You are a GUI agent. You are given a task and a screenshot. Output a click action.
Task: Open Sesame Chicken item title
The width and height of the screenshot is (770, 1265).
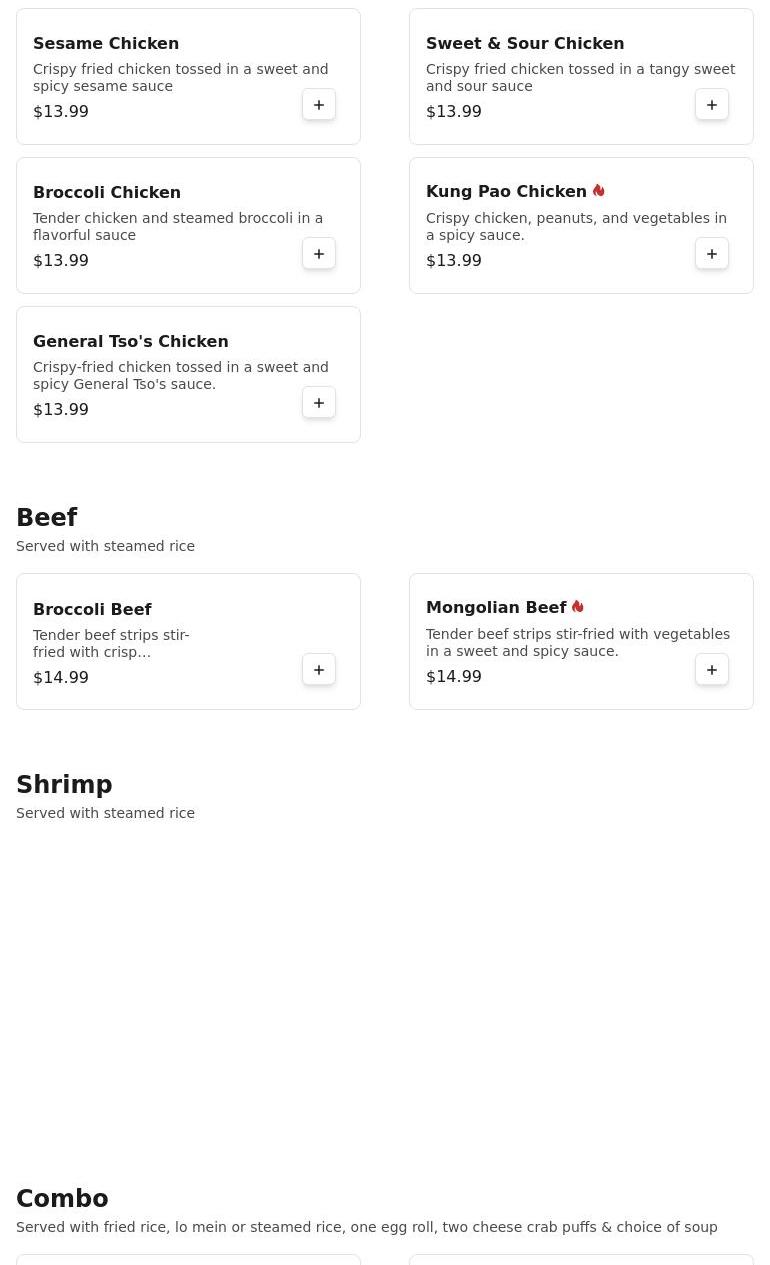pyautogui.click(x=106, y=44)
